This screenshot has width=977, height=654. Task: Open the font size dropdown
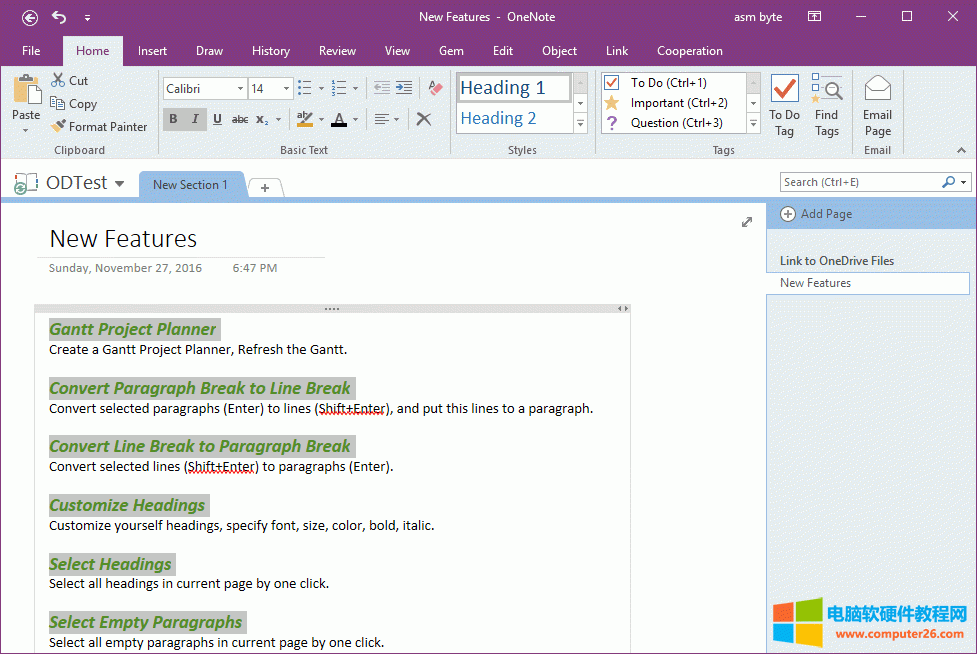(x=286, y=89)
